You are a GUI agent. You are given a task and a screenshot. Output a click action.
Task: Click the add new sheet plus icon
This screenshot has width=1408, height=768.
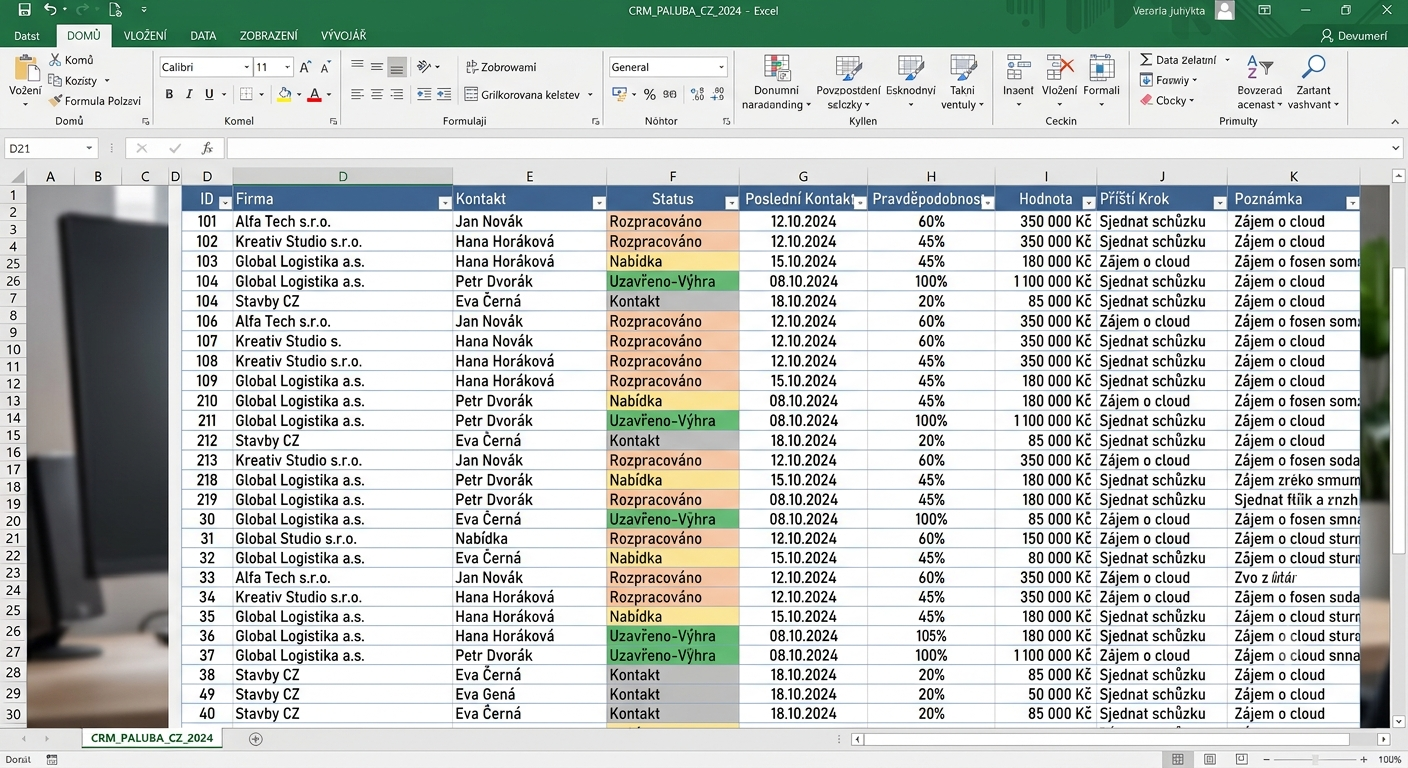coord(256,739)
